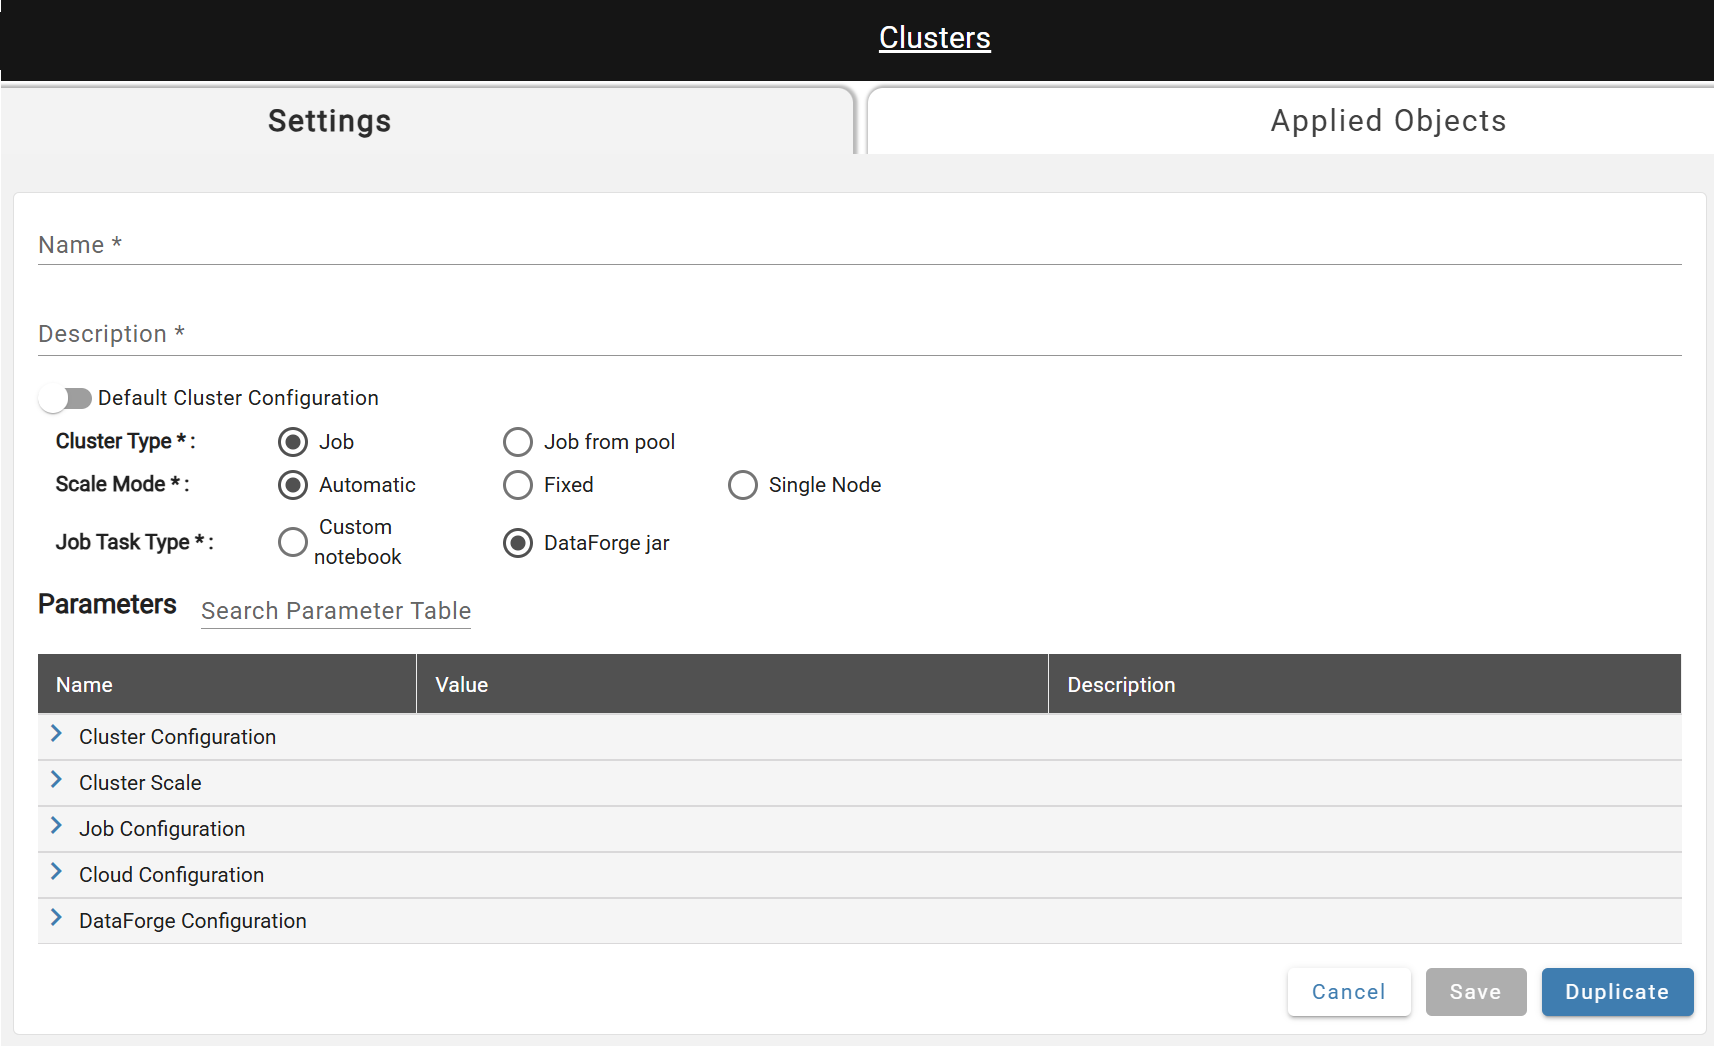Click the Save button
The image size is (1714, 1046).
(x=1476, y=992)
